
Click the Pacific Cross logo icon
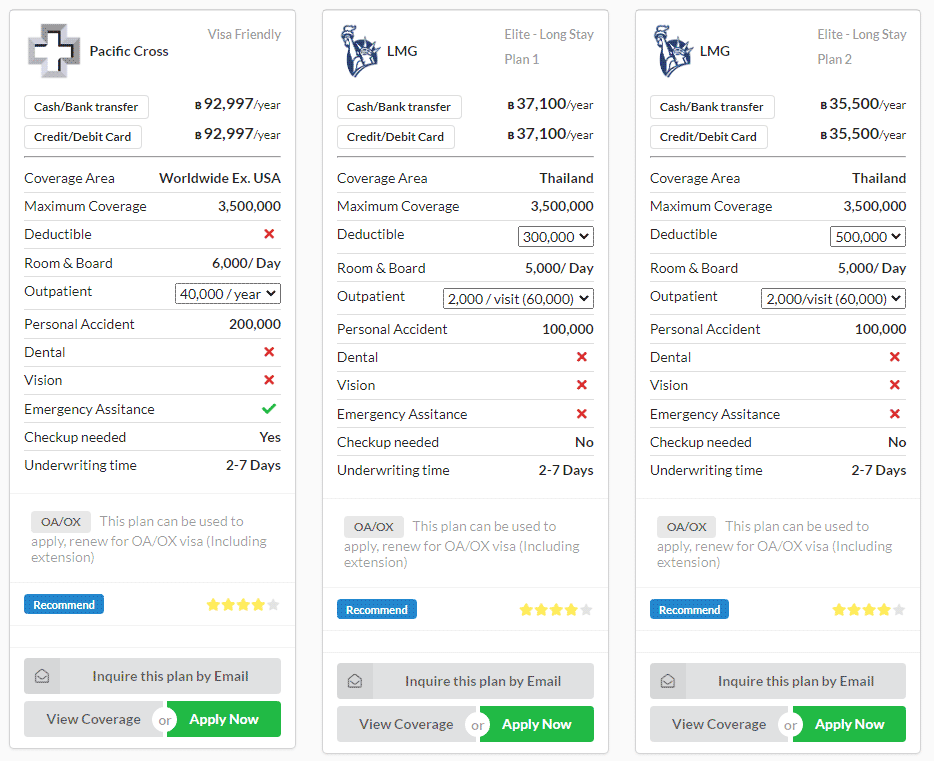(54, 51)
